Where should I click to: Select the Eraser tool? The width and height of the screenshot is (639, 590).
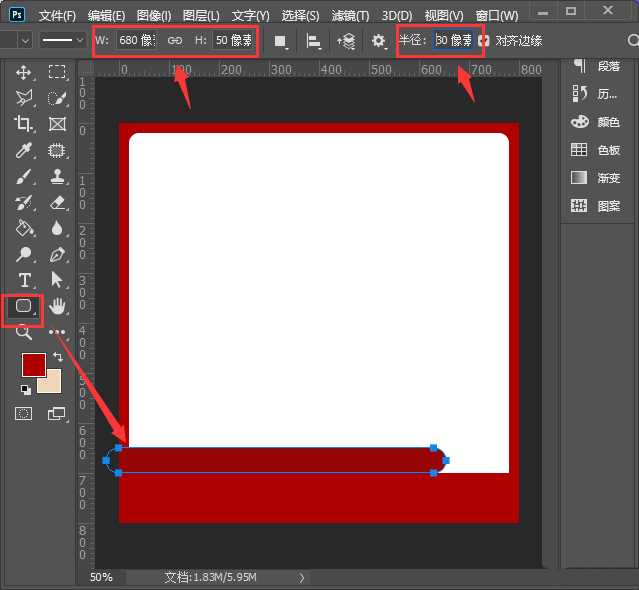click(x=57, y=202)
